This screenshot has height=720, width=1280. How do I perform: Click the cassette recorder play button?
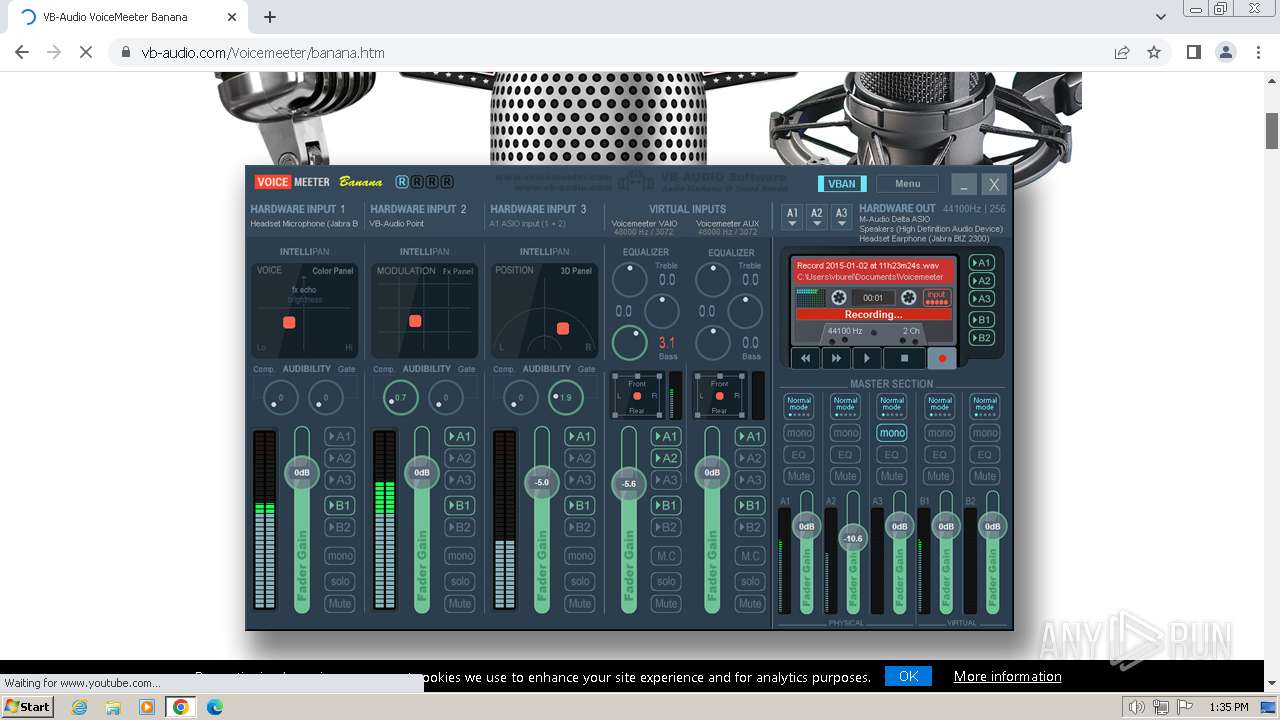click(867, 358)
